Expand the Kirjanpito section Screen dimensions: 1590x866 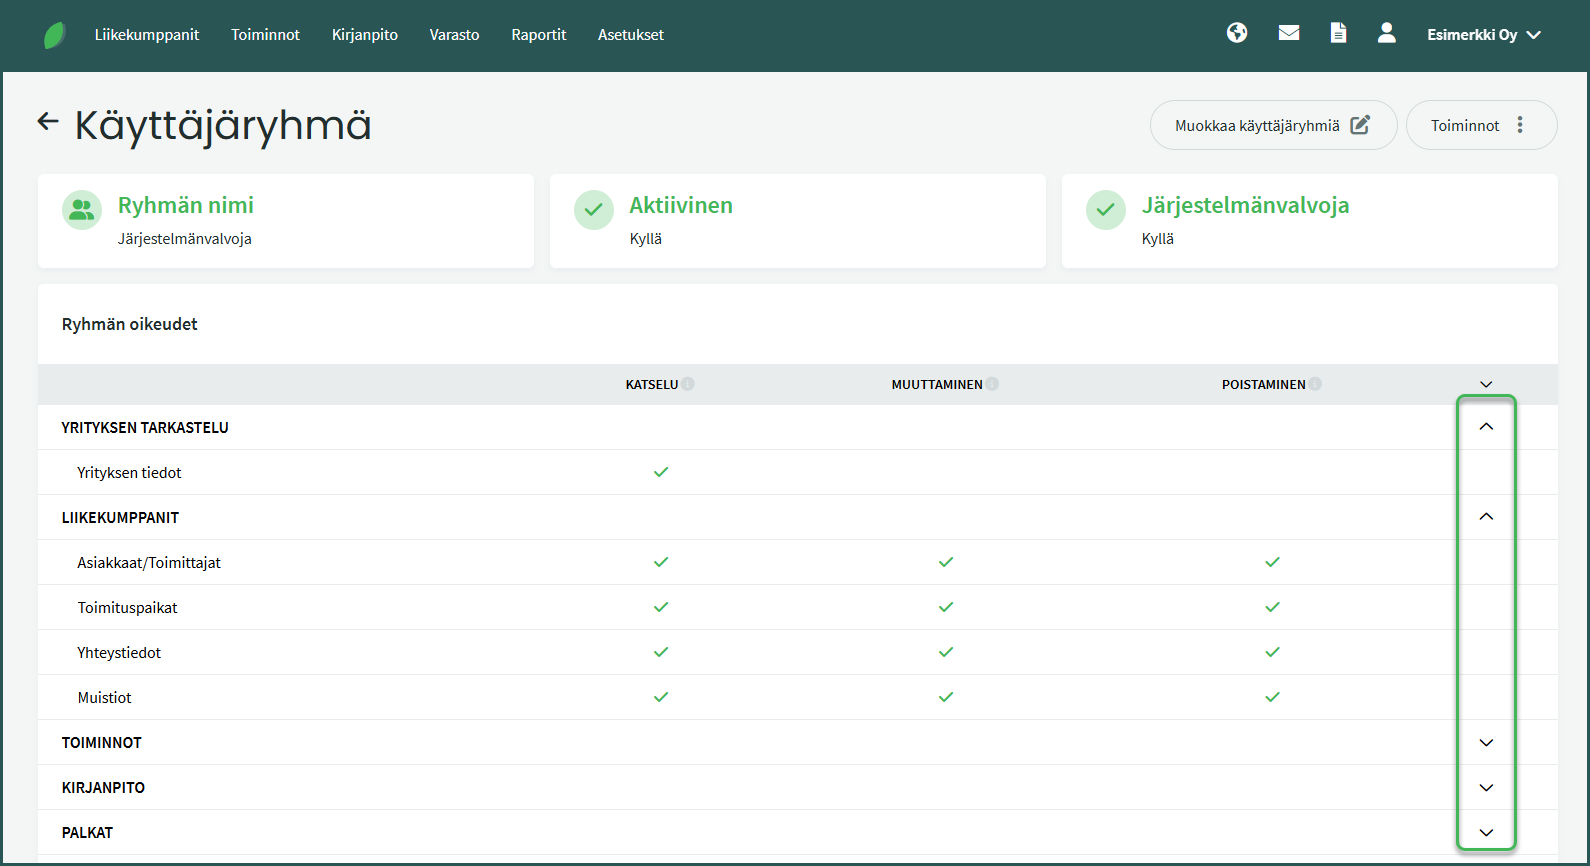[x=1486, y=788]
